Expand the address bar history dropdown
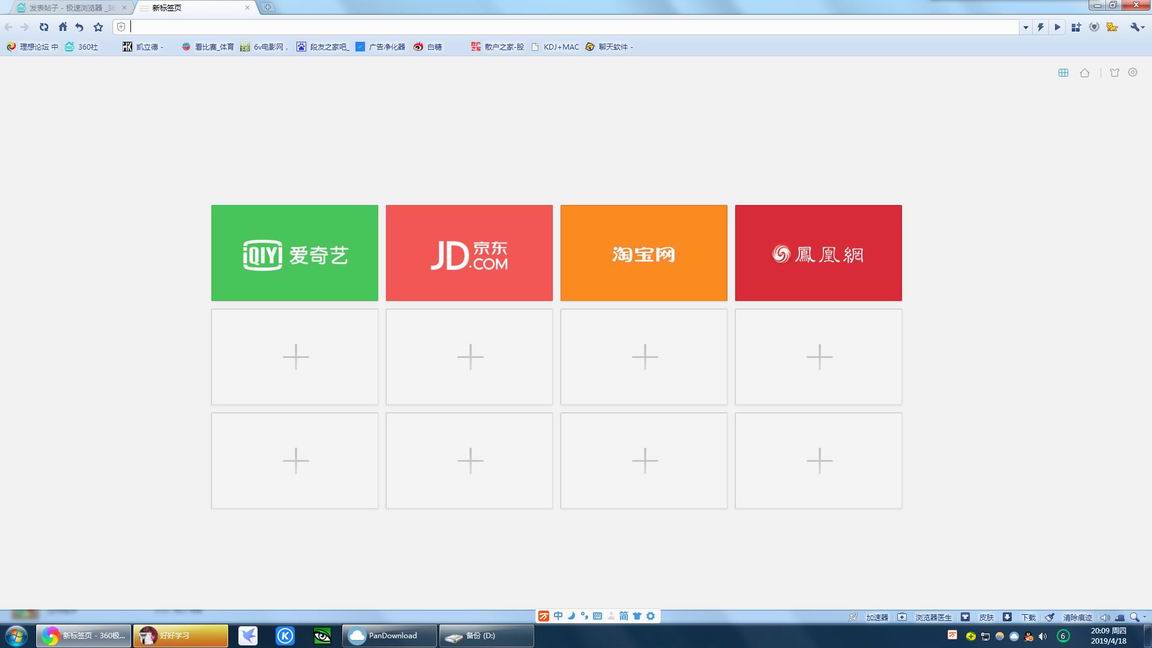The image size is (1152, 648). 1026,28
